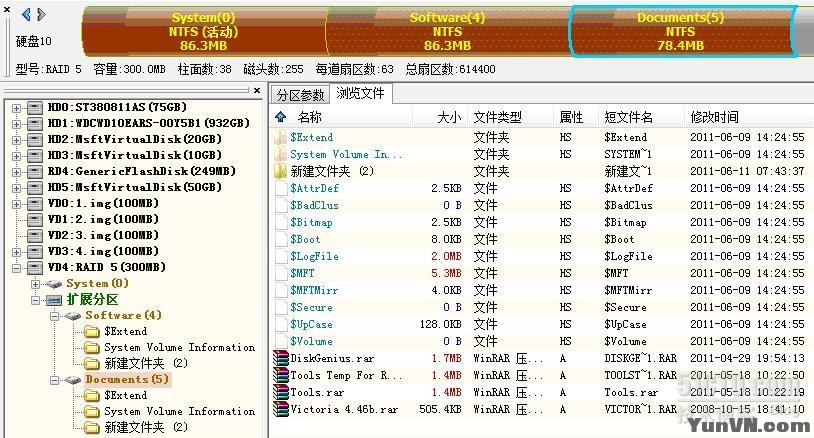Select the System(0) partition bar
This screenshot has width=814, height=438.
tap(204, 31)
